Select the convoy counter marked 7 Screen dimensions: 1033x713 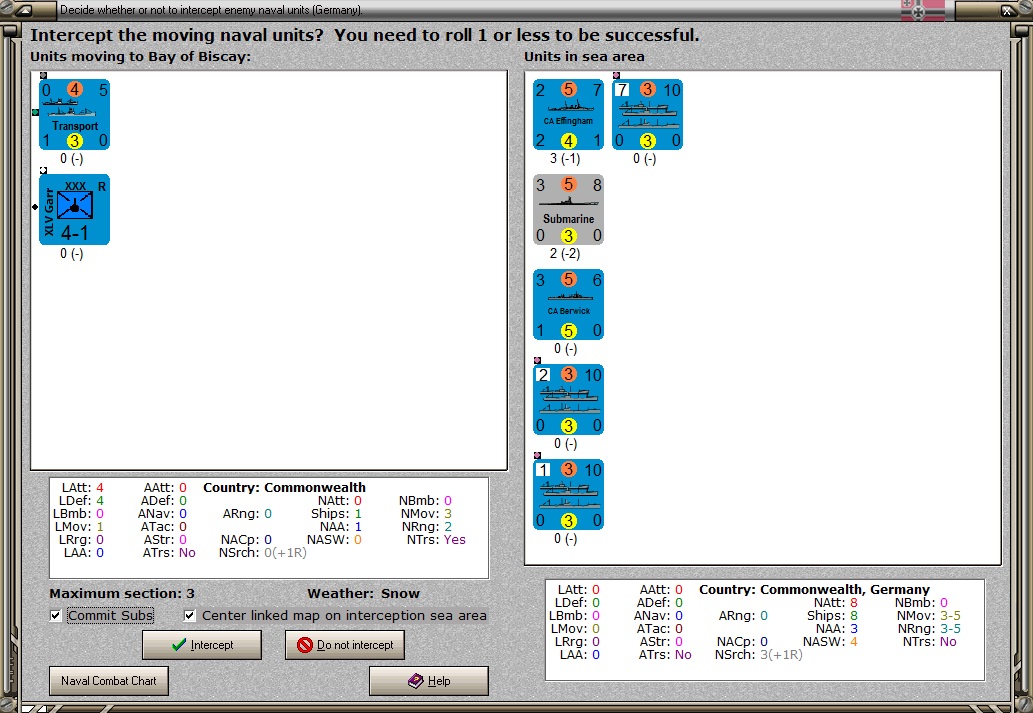click(x=648, y=115)
